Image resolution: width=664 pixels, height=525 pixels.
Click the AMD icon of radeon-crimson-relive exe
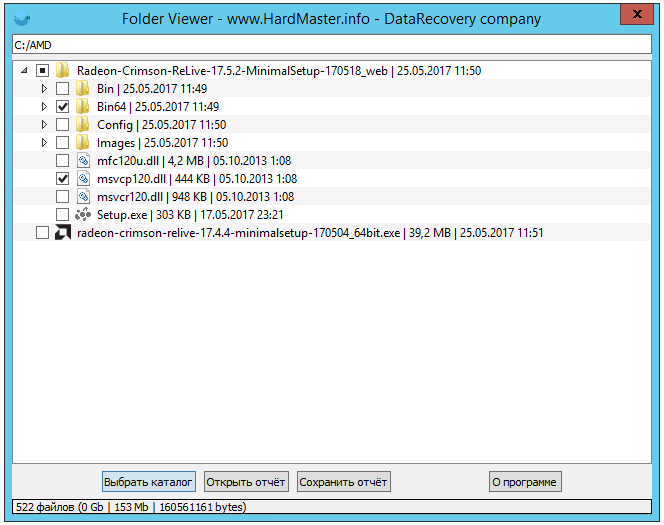62,233
